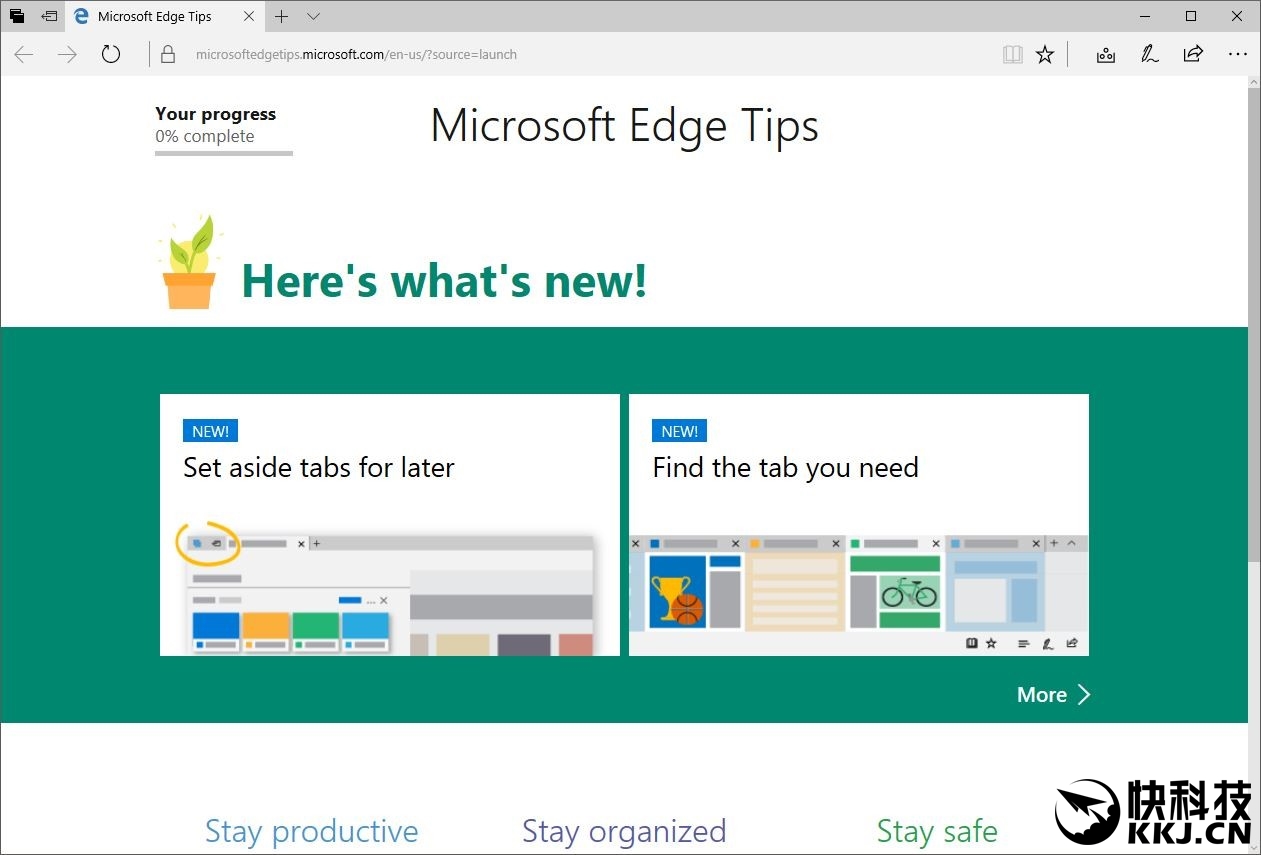
Task: Show tab previews chevron
Action: point(313,16)
